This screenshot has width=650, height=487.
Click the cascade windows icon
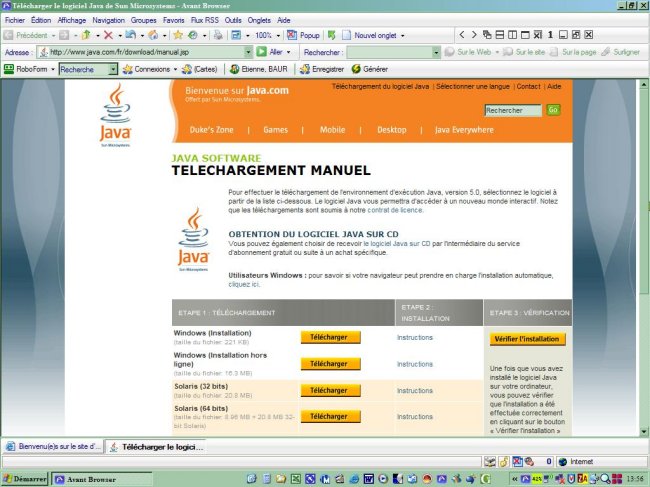pos(487,35)
